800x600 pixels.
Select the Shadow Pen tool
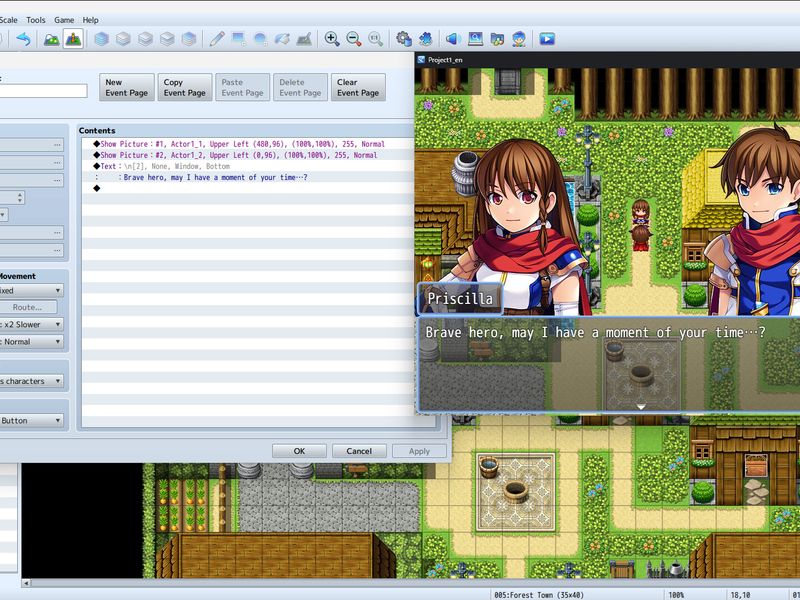(304, 39)
